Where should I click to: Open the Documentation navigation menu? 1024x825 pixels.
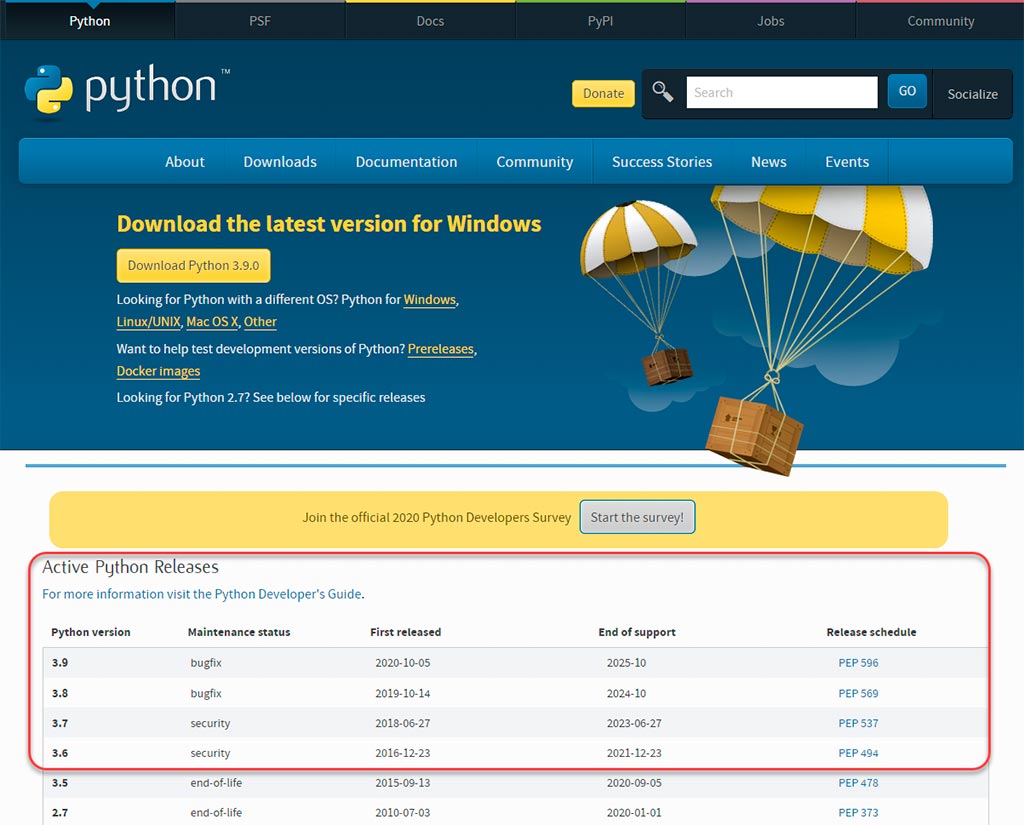[406, 162]
